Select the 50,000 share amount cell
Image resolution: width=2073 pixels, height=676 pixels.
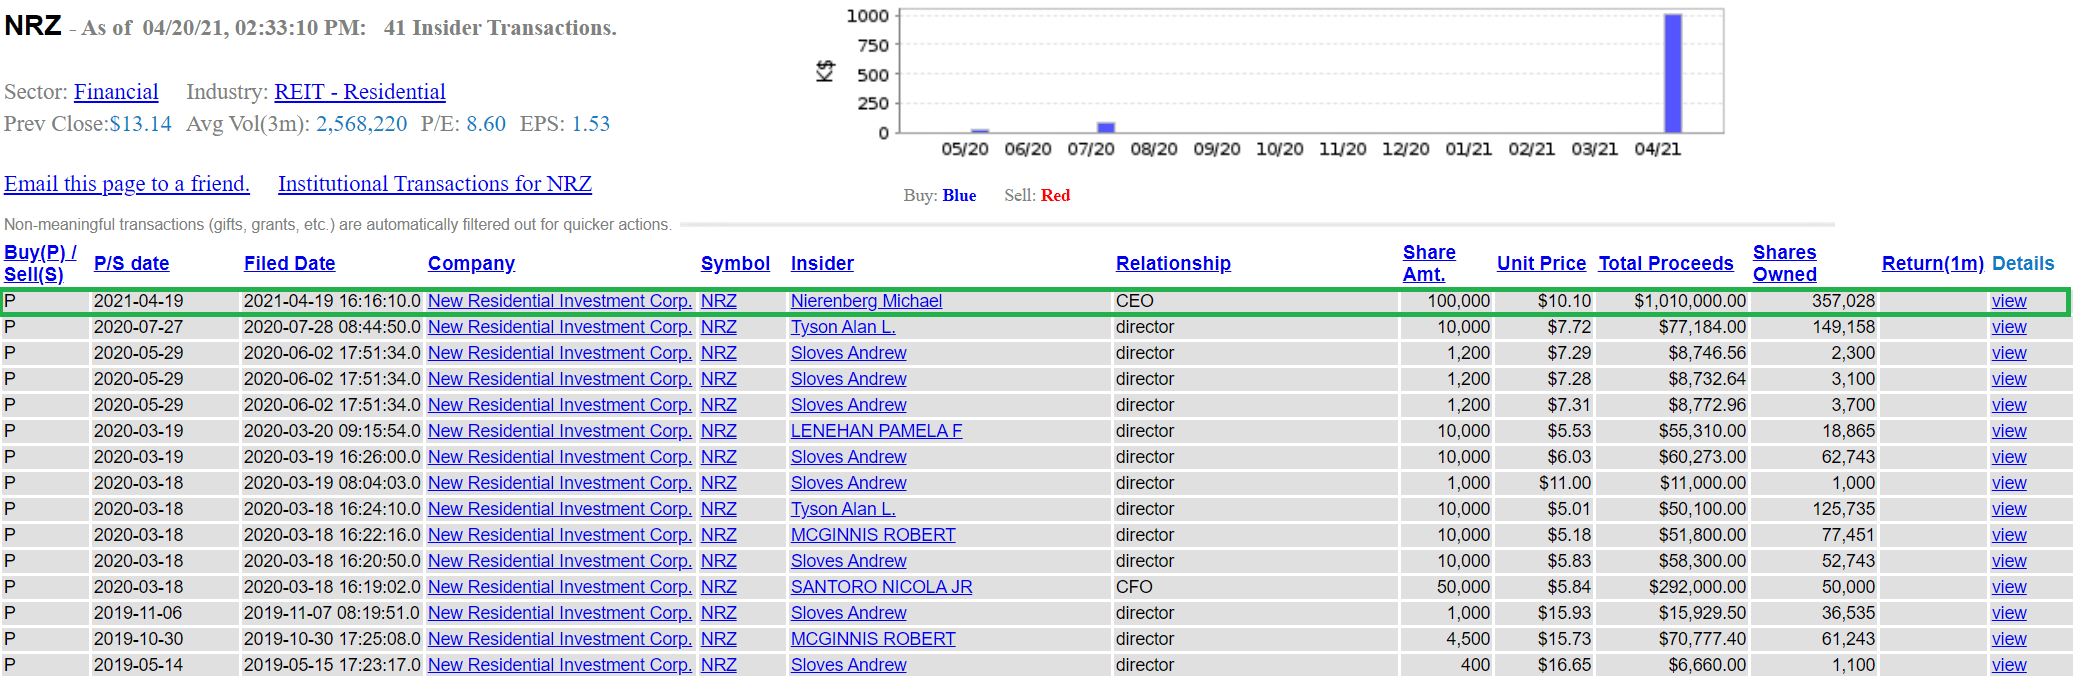pyautogui.click(x=1446, y=587)
